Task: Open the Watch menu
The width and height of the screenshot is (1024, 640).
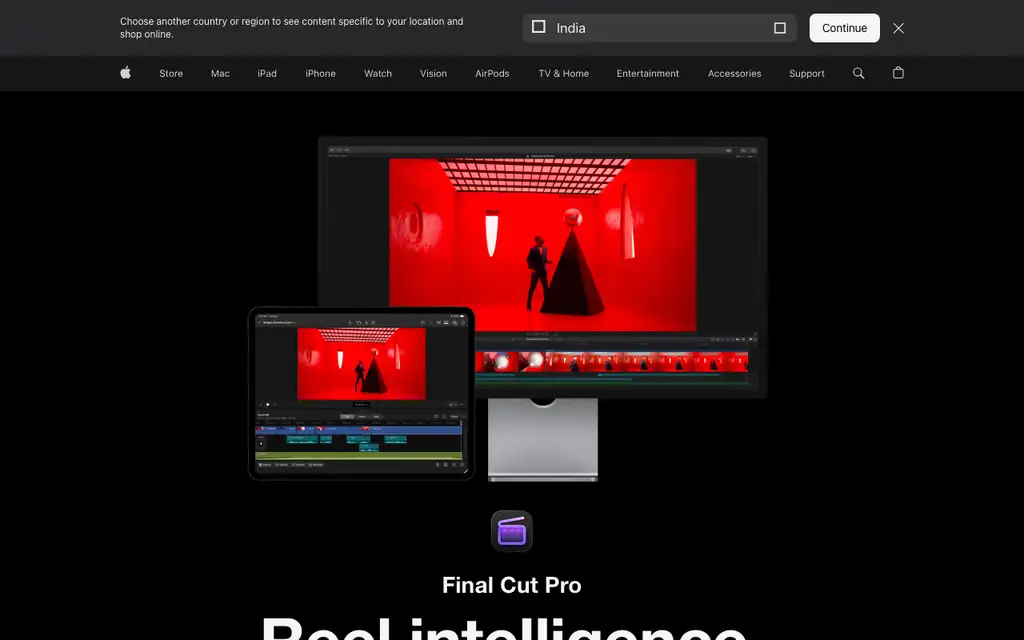Action: tap(377, 73)
